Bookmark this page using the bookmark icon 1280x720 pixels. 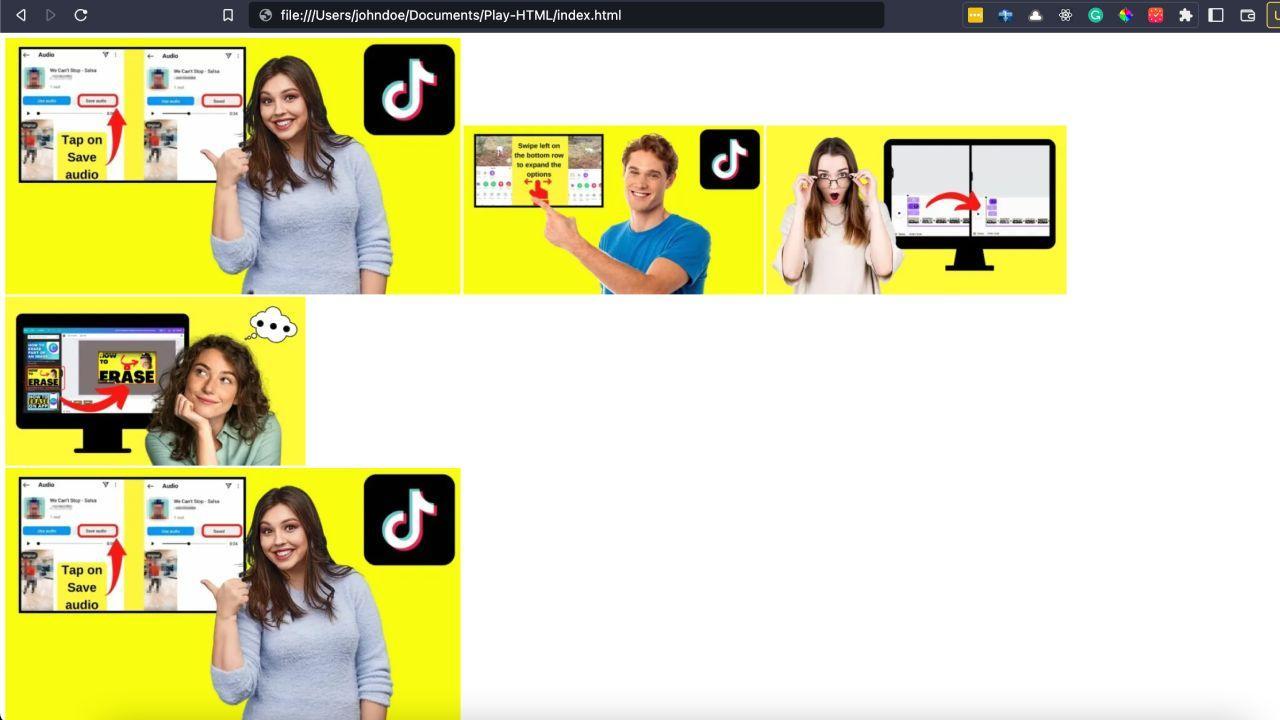click(x=228, y=15)
